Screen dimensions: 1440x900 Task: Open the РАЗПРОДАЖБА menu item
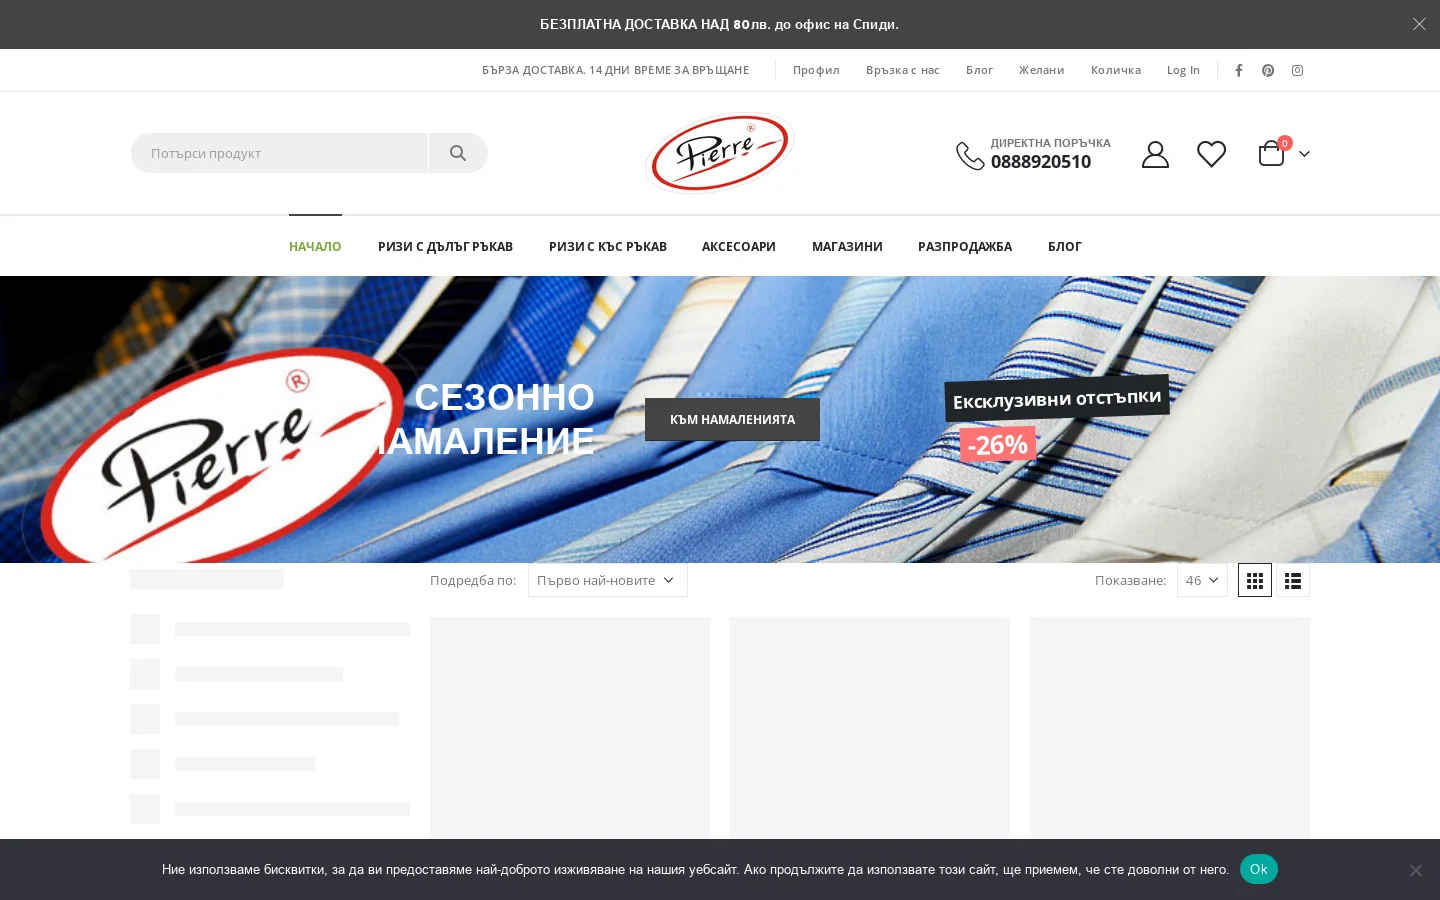pyautogui.click(x=965, y=246)
